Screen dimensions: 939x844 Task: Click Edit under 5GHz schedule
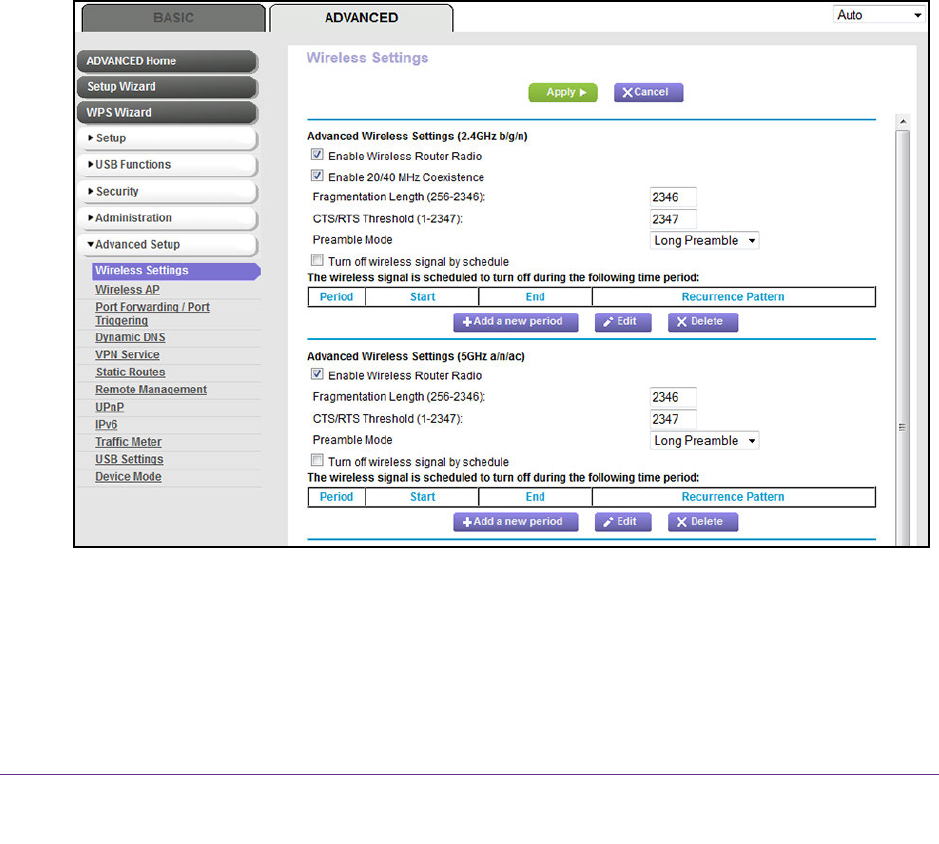click(623, 522)
